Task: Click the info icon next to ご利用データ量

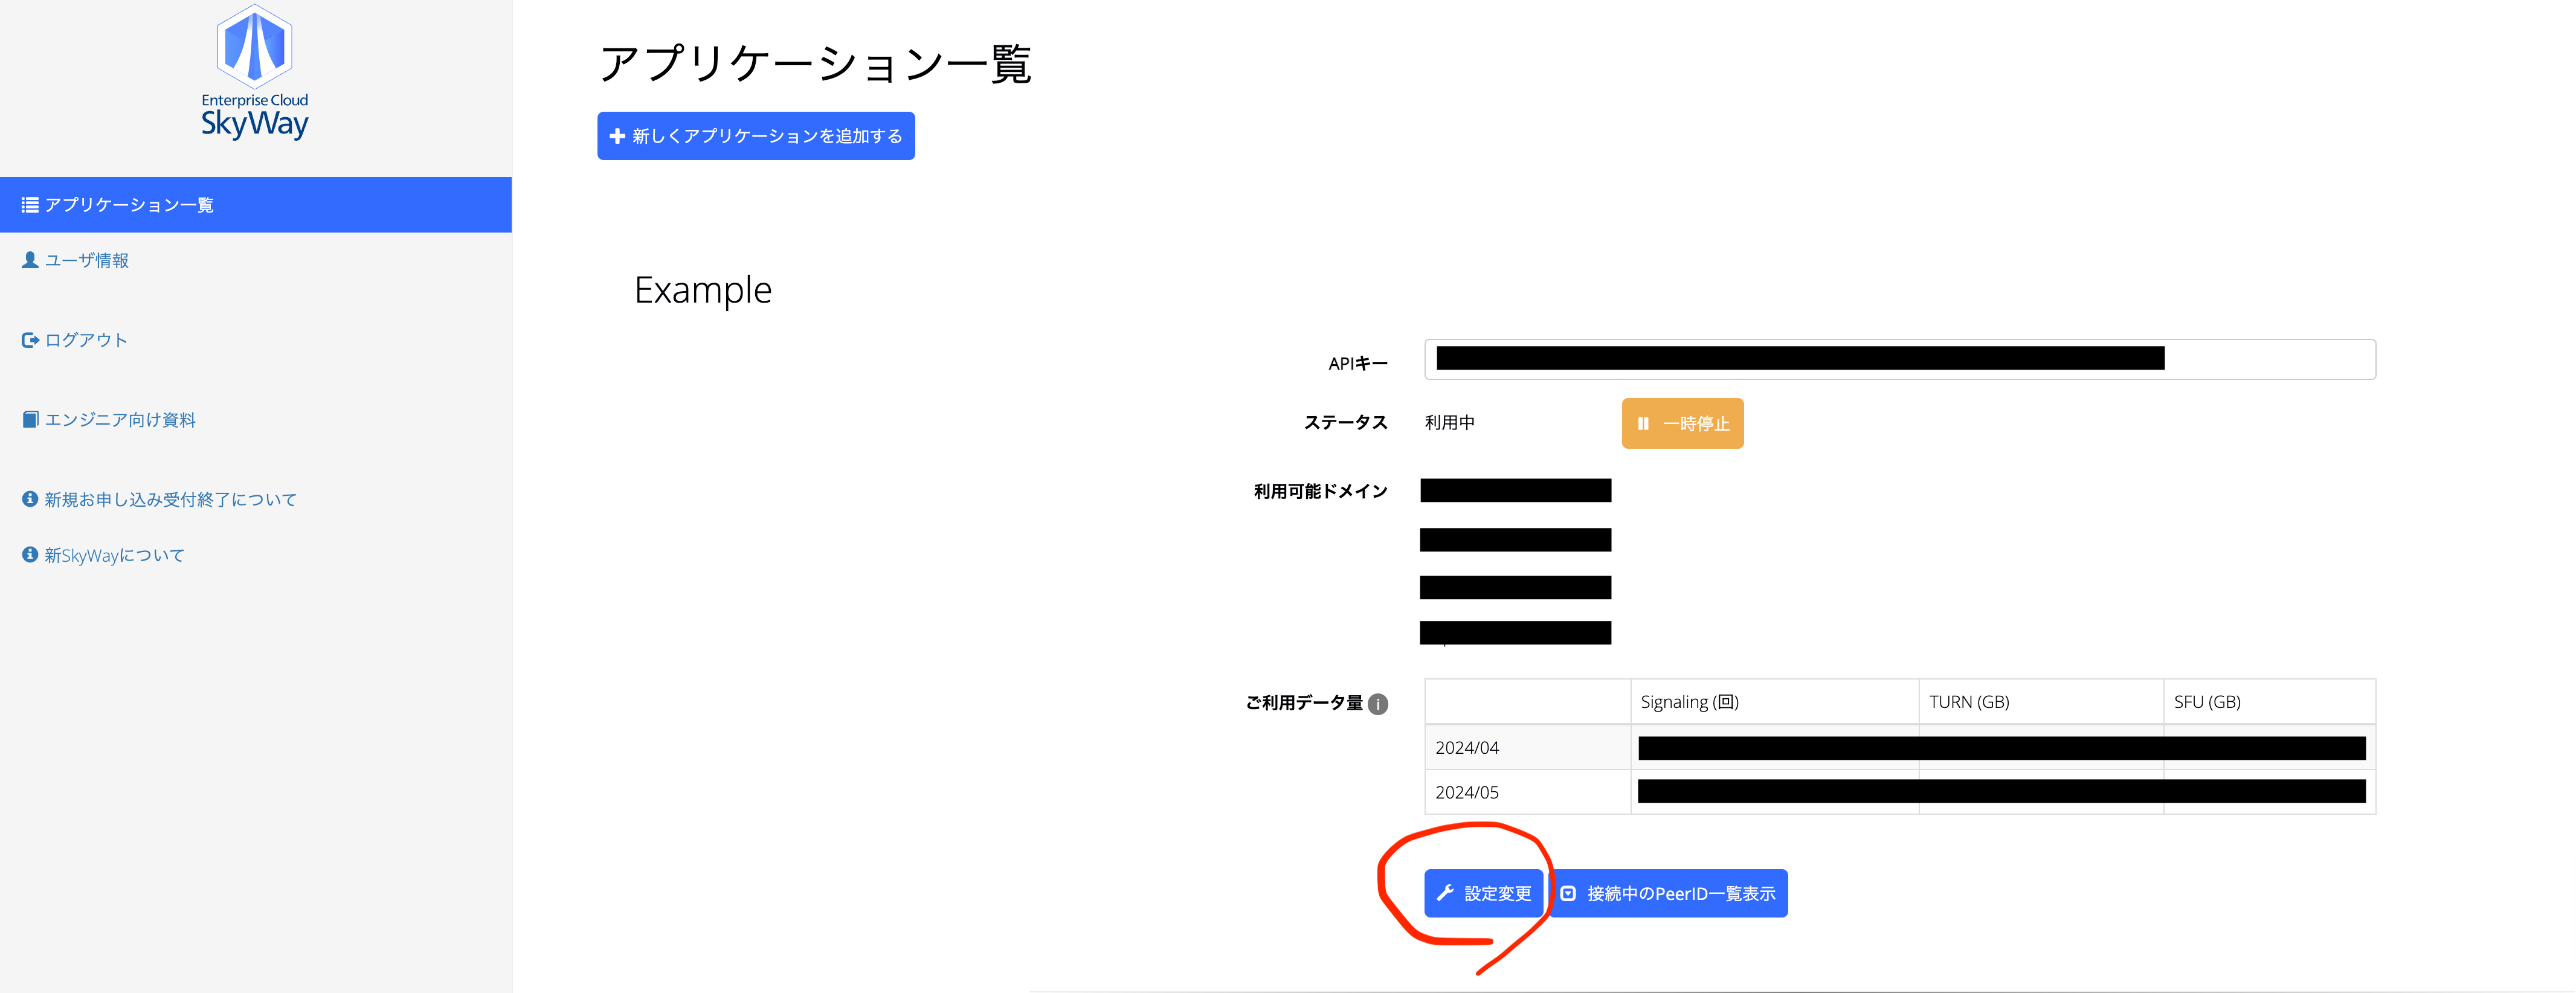Action: (x=1378, y=704)
